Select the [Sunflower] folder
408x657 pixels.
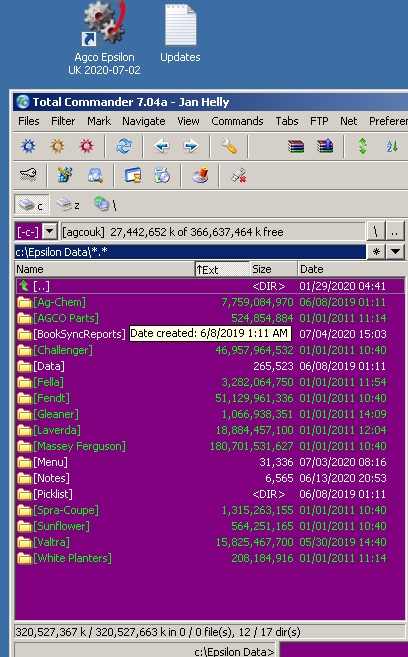(x=210, y=526)
